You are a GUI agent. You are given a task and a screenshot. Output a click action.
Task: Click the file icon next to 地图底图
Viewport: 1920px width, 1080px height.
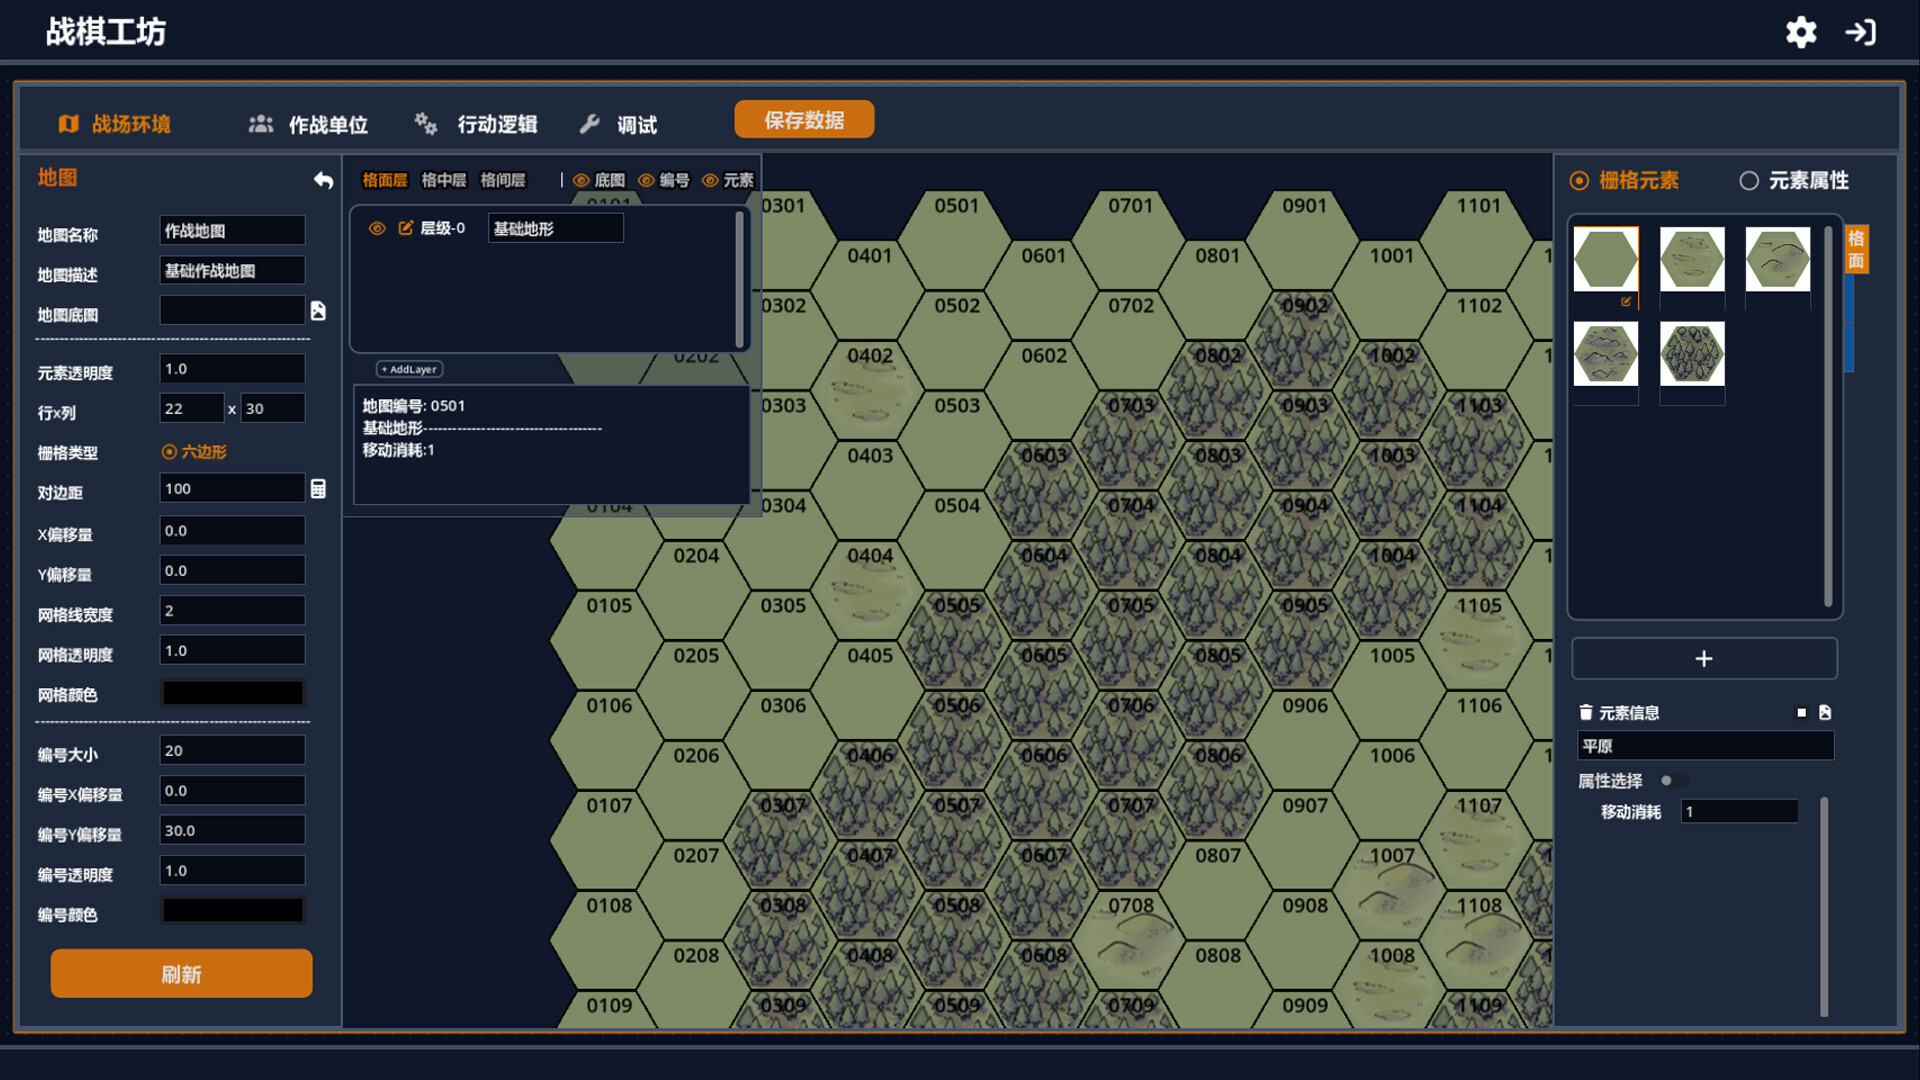318,311
